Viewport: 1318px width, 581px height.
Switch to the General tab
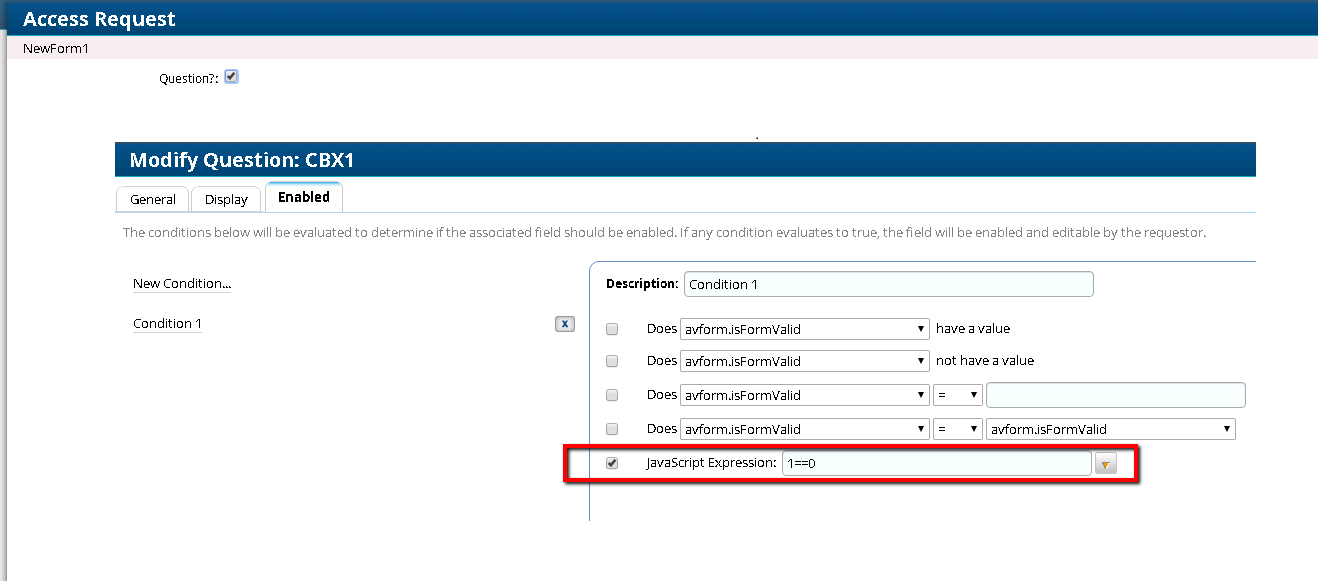152,199
